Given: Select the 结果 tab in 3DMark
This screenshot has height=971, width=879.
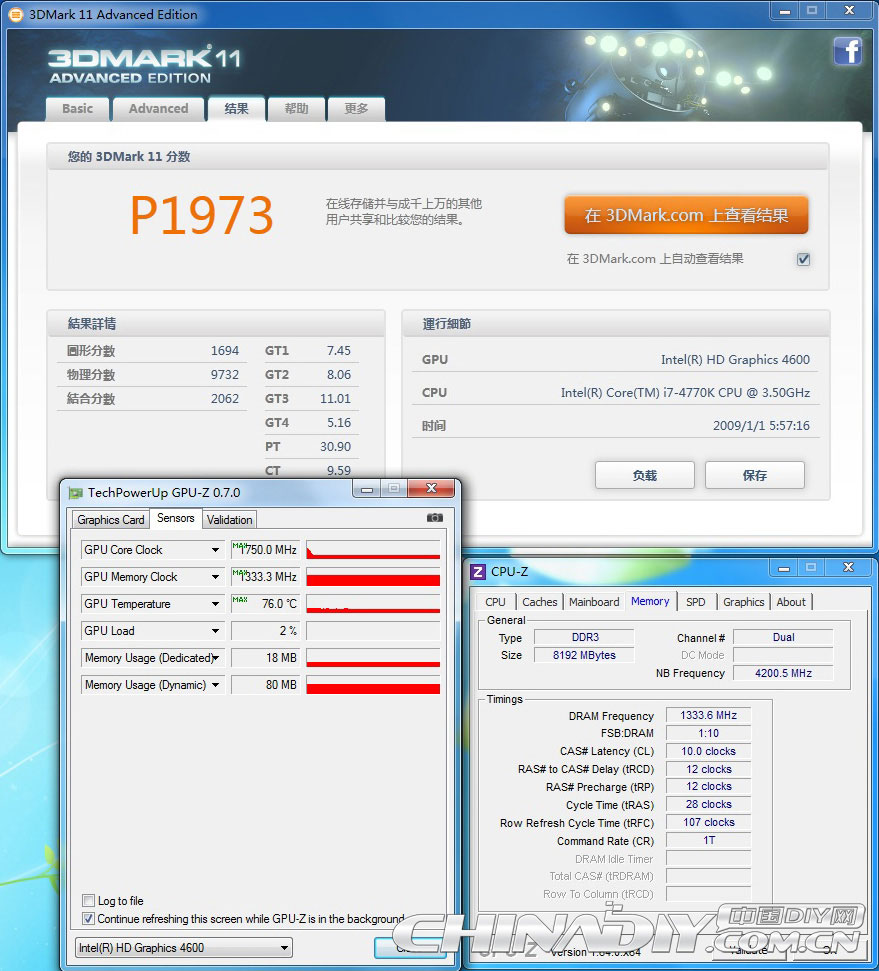Looking at the screenshot, I should pyautogui.click(x=237, y=109).
